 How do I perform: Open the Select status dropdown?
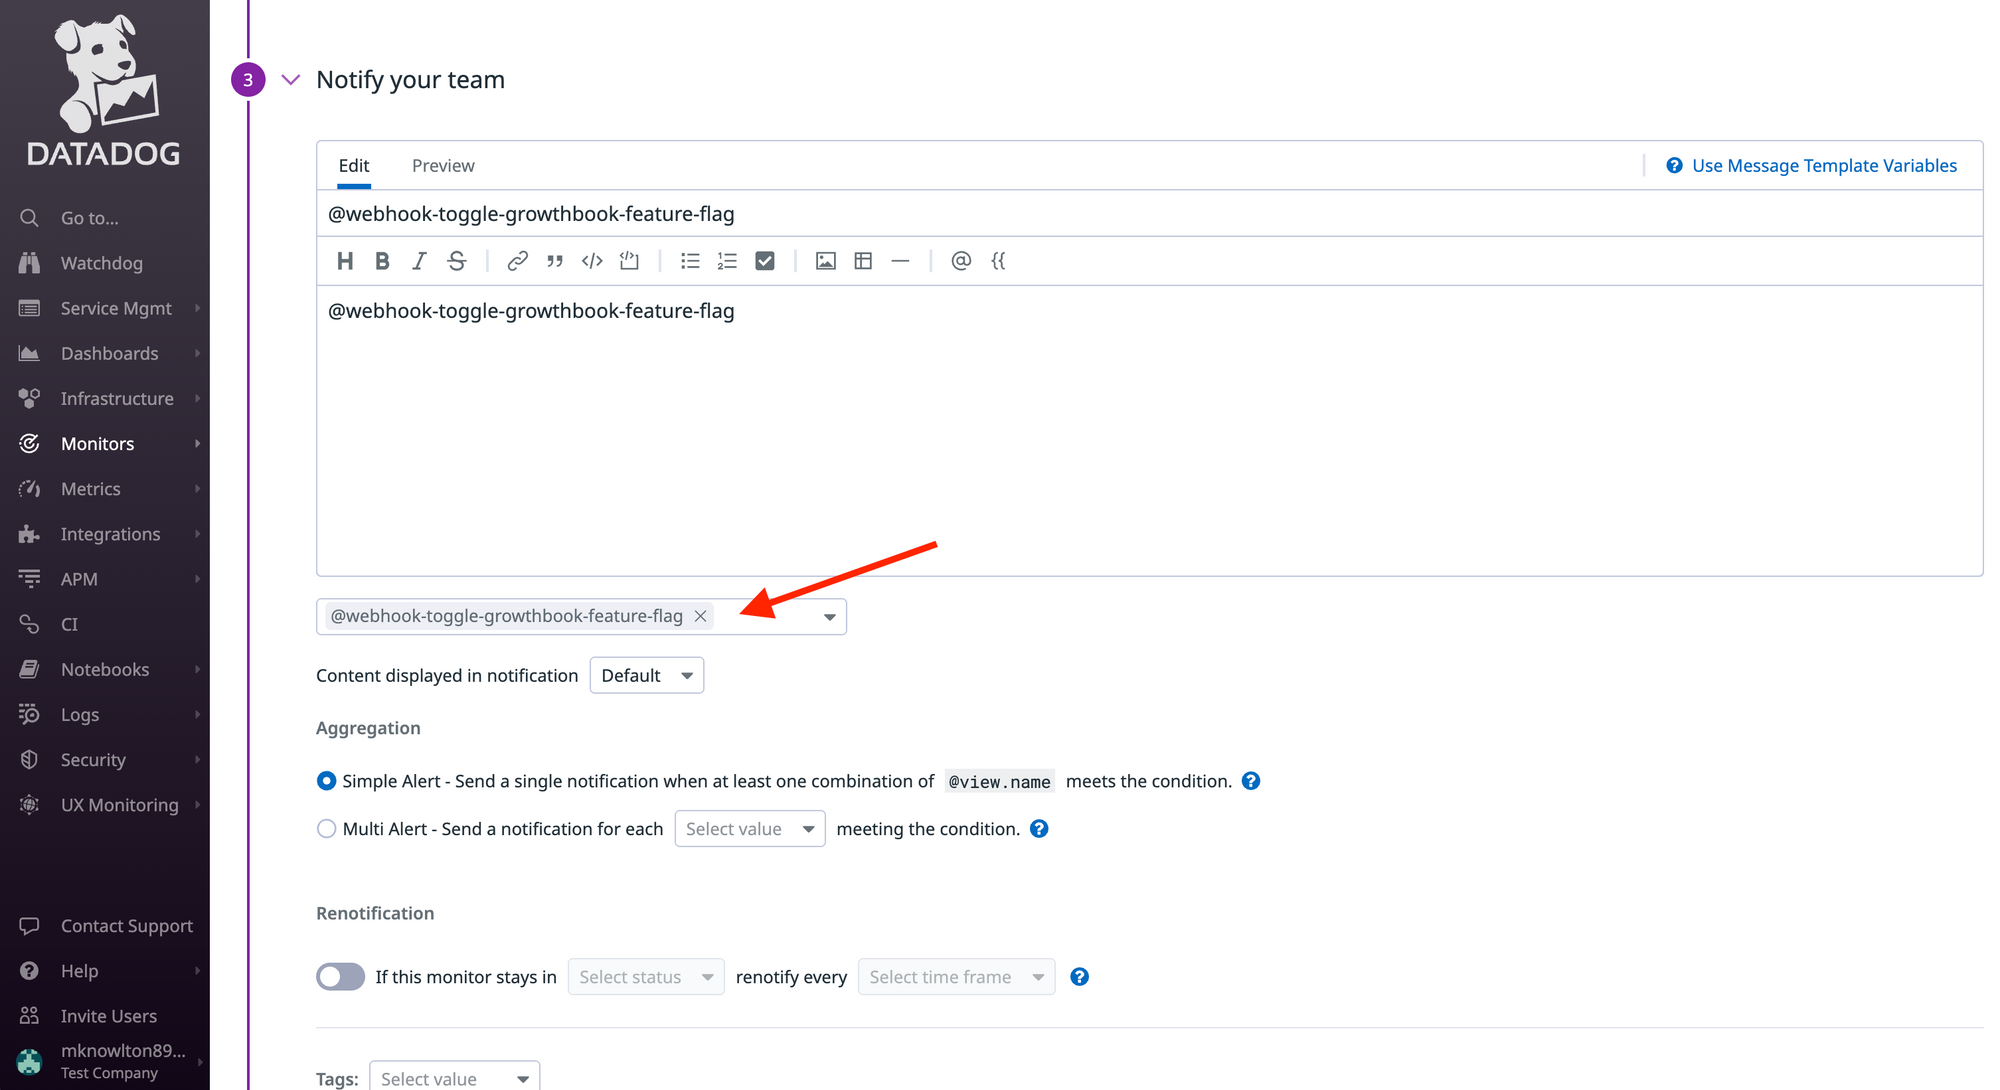646,977
